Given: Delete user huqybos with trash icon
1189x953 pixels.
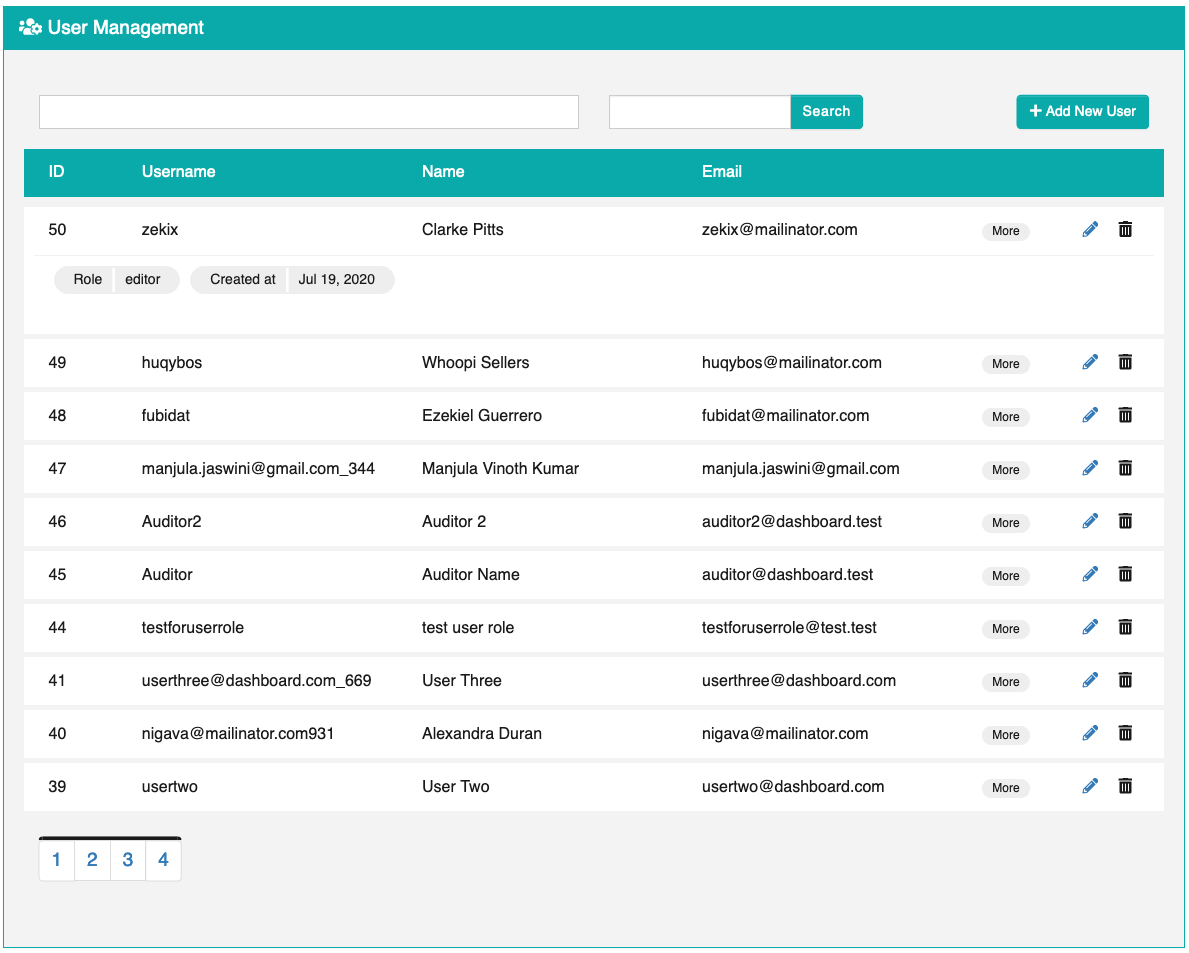Looking at the screenshot, I should [1125, 362].
